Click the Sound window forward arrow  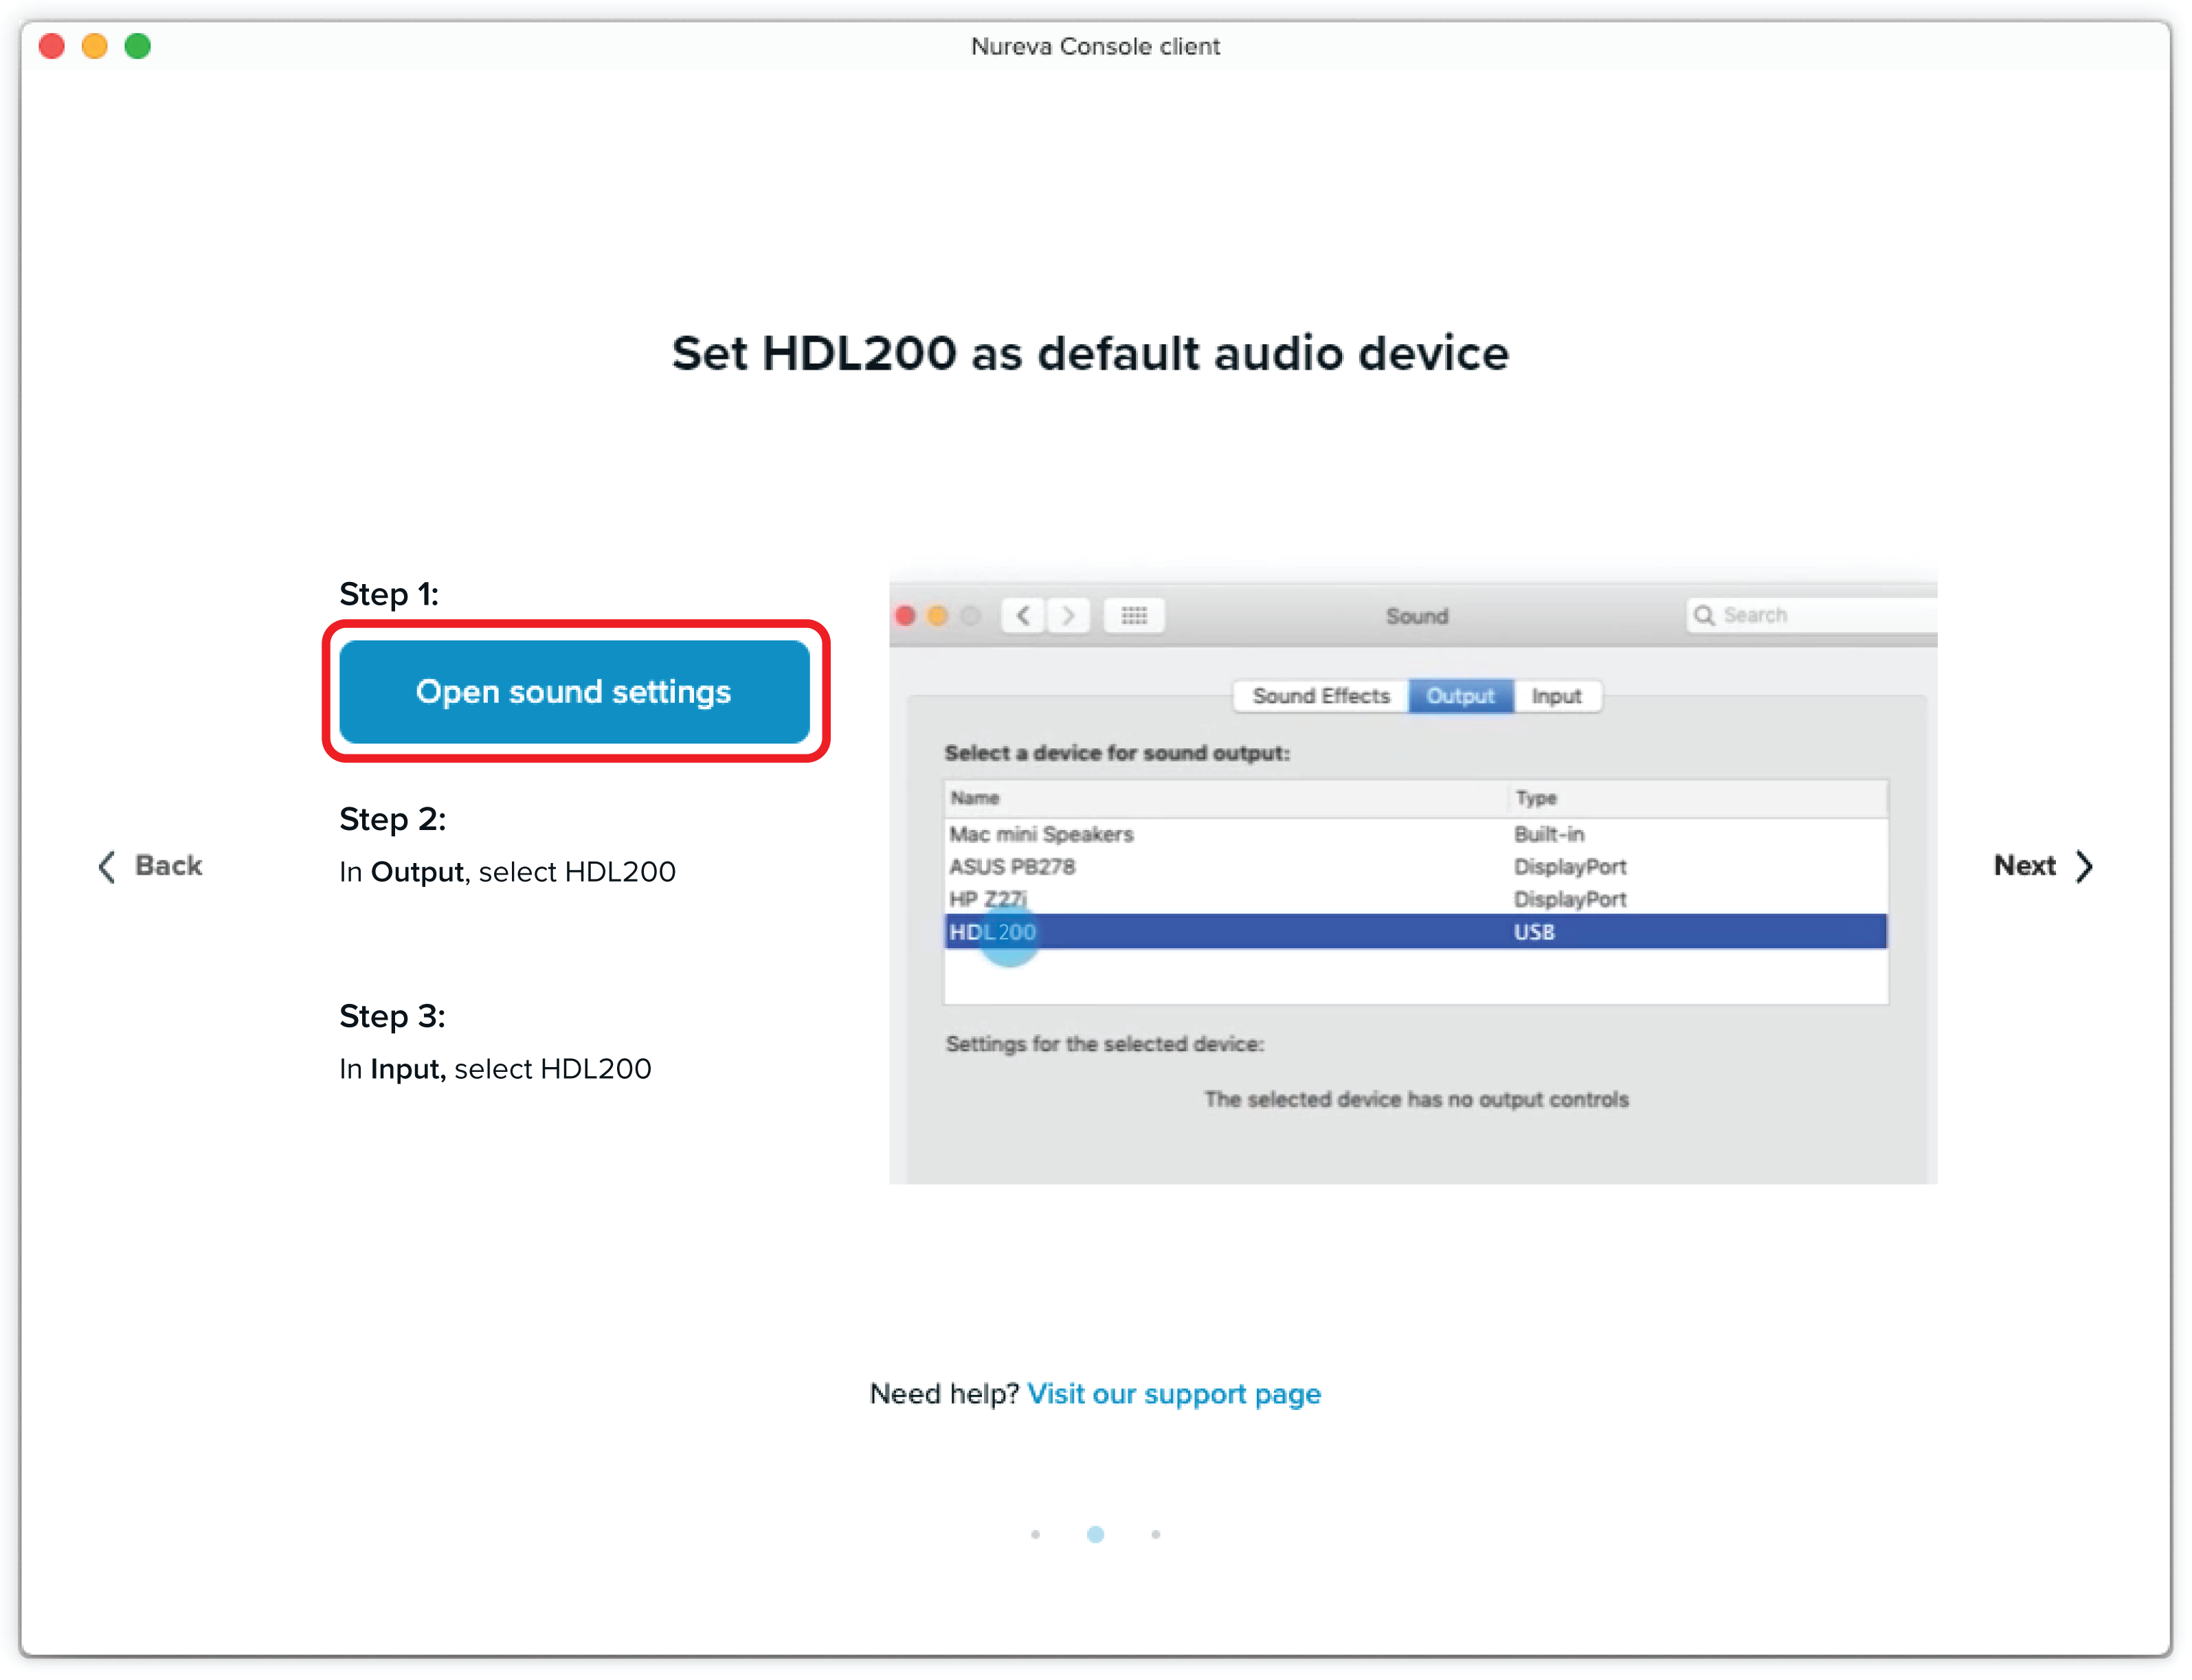[x=1068, y=615]
